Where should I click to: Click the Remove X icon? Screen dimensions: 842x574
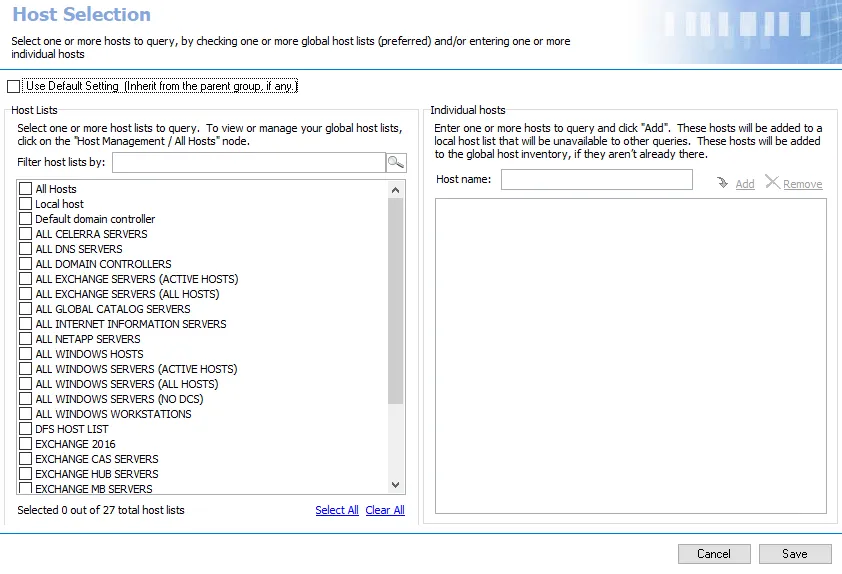click(772, 182)
